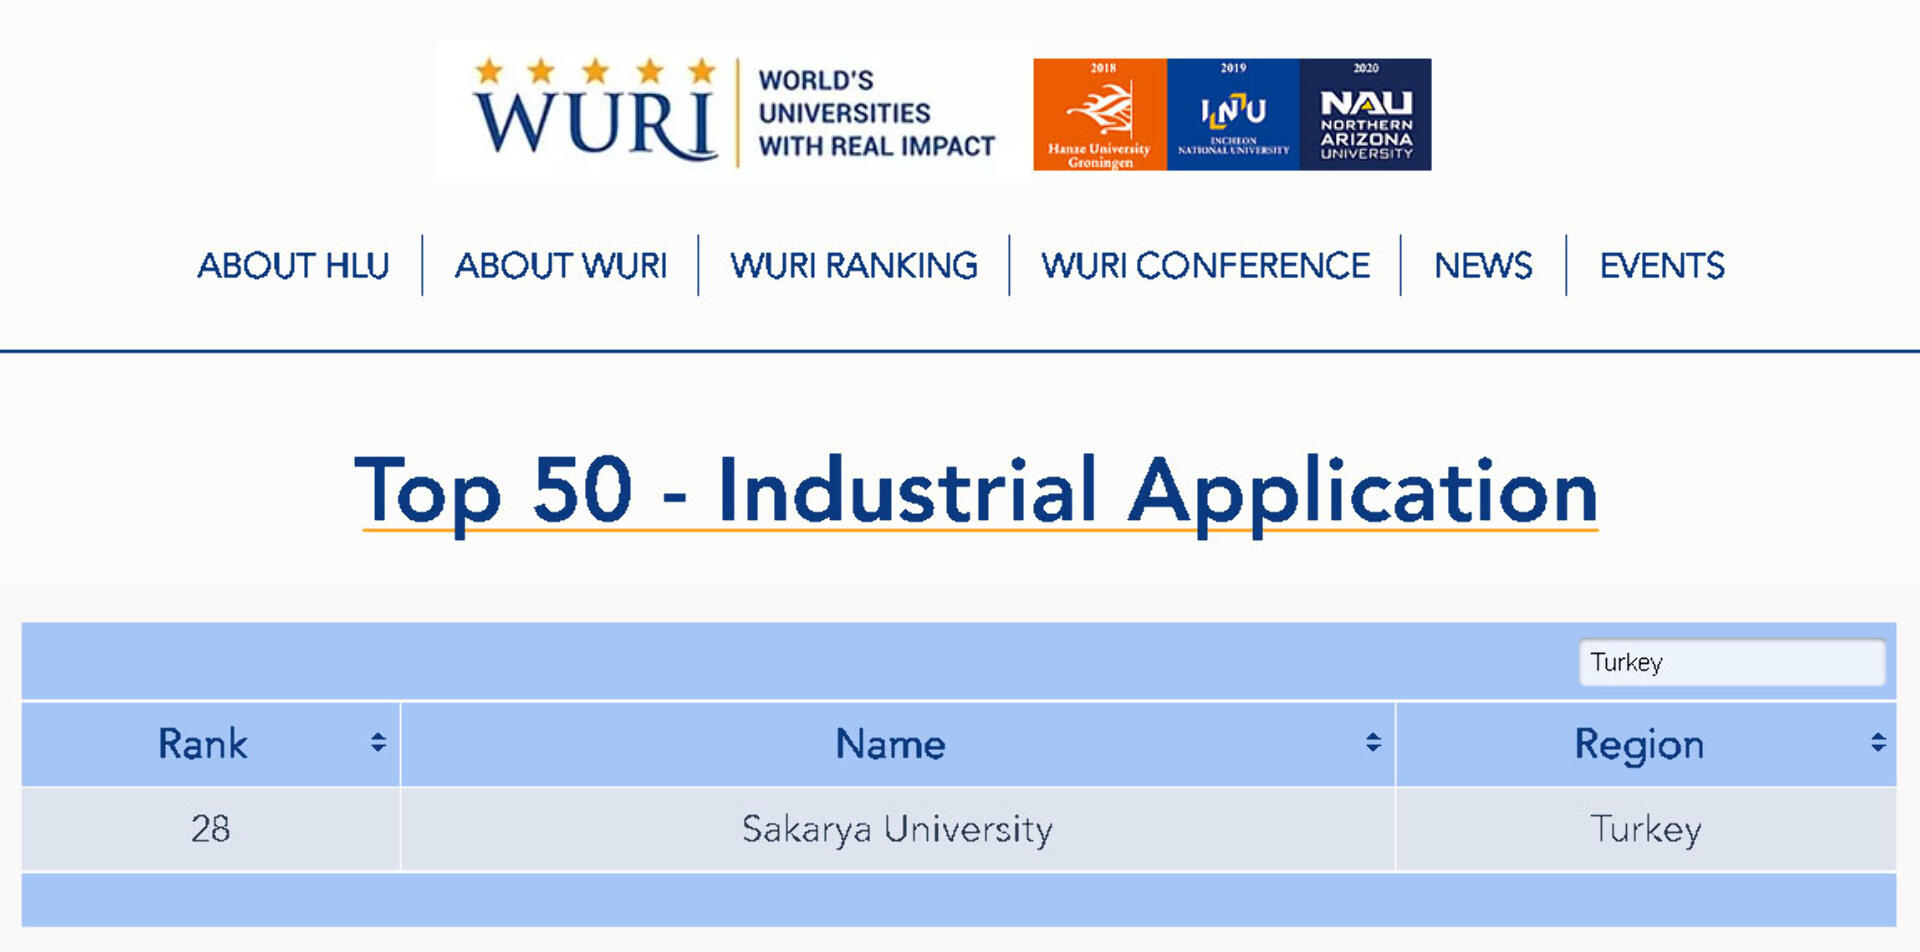
Task: Open the WURI RANKING menu
Action: [854, 266]
